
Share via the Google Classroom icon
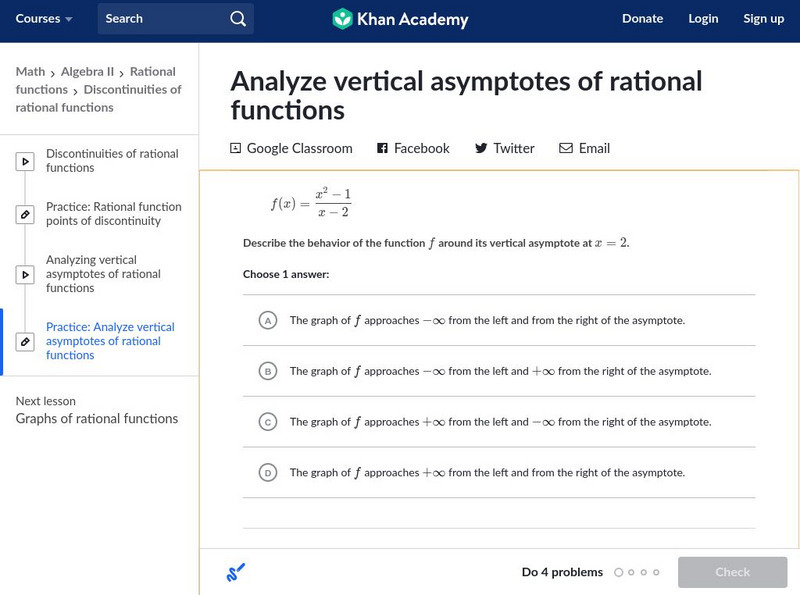point(236,148)
